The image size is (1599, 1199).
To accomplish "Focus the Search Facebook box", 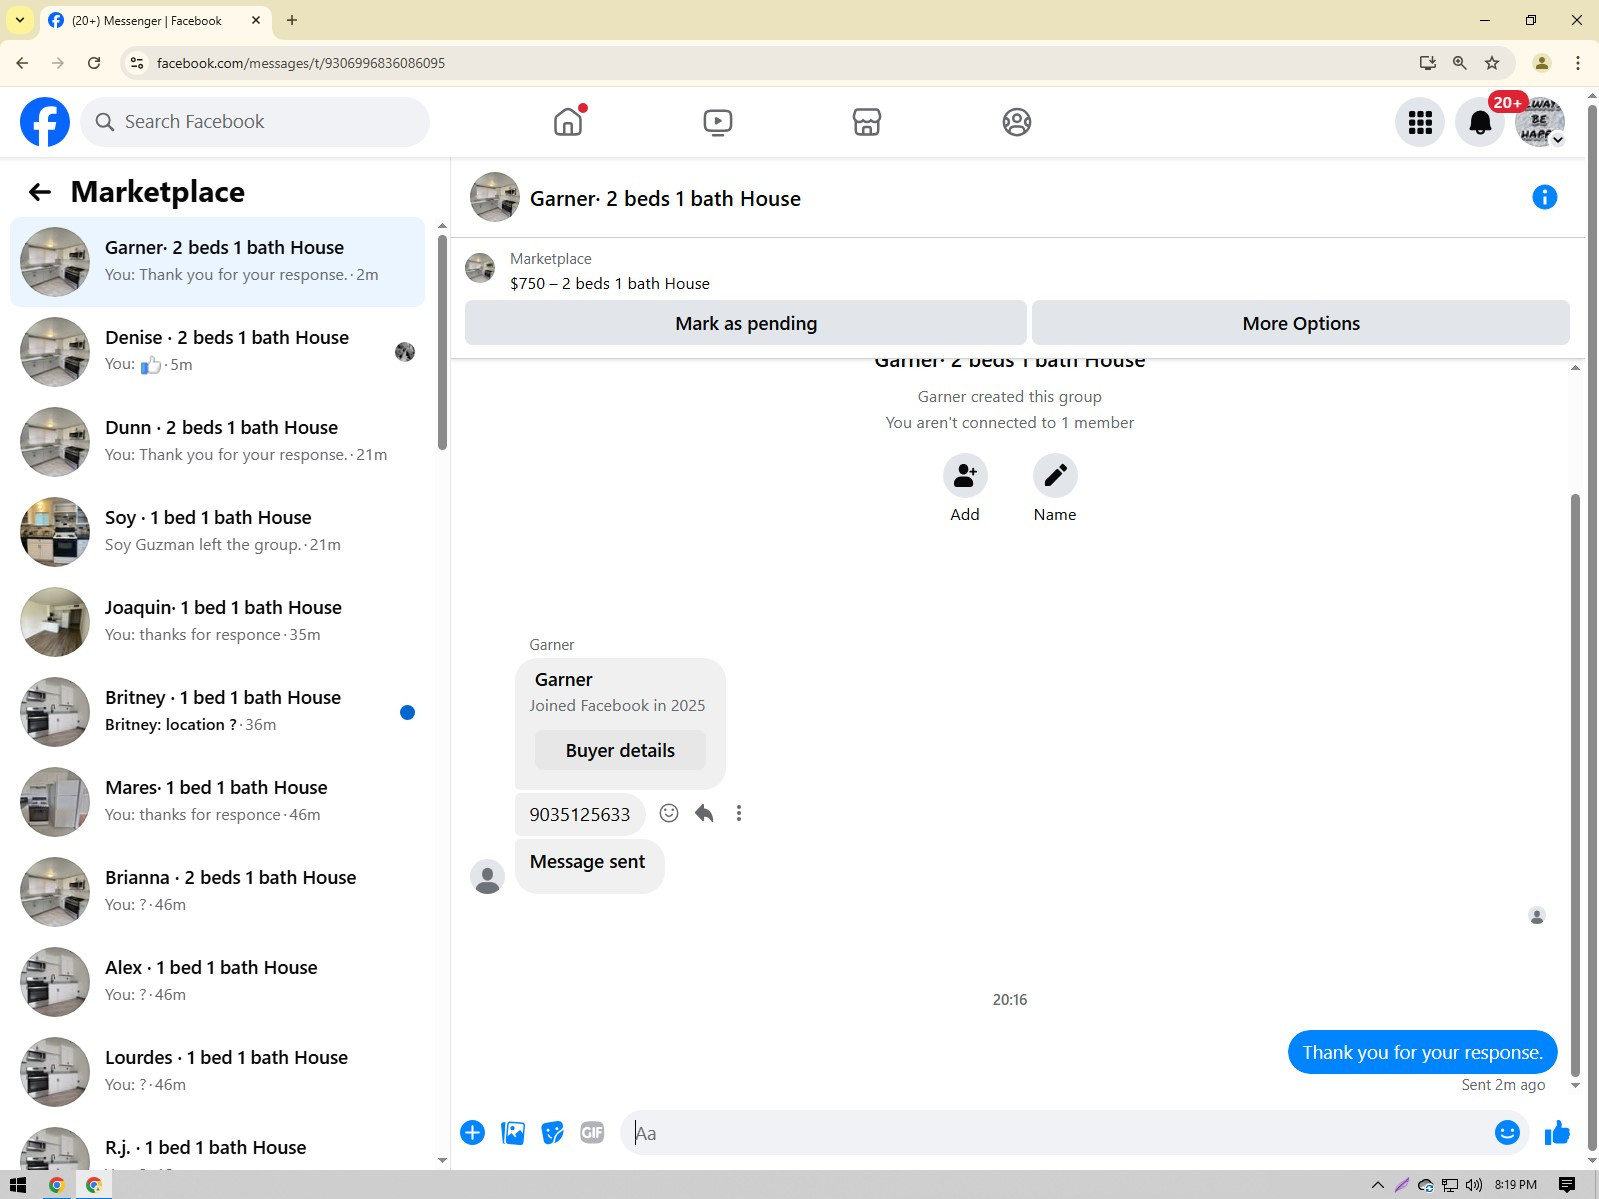I will tap(255, 122).
